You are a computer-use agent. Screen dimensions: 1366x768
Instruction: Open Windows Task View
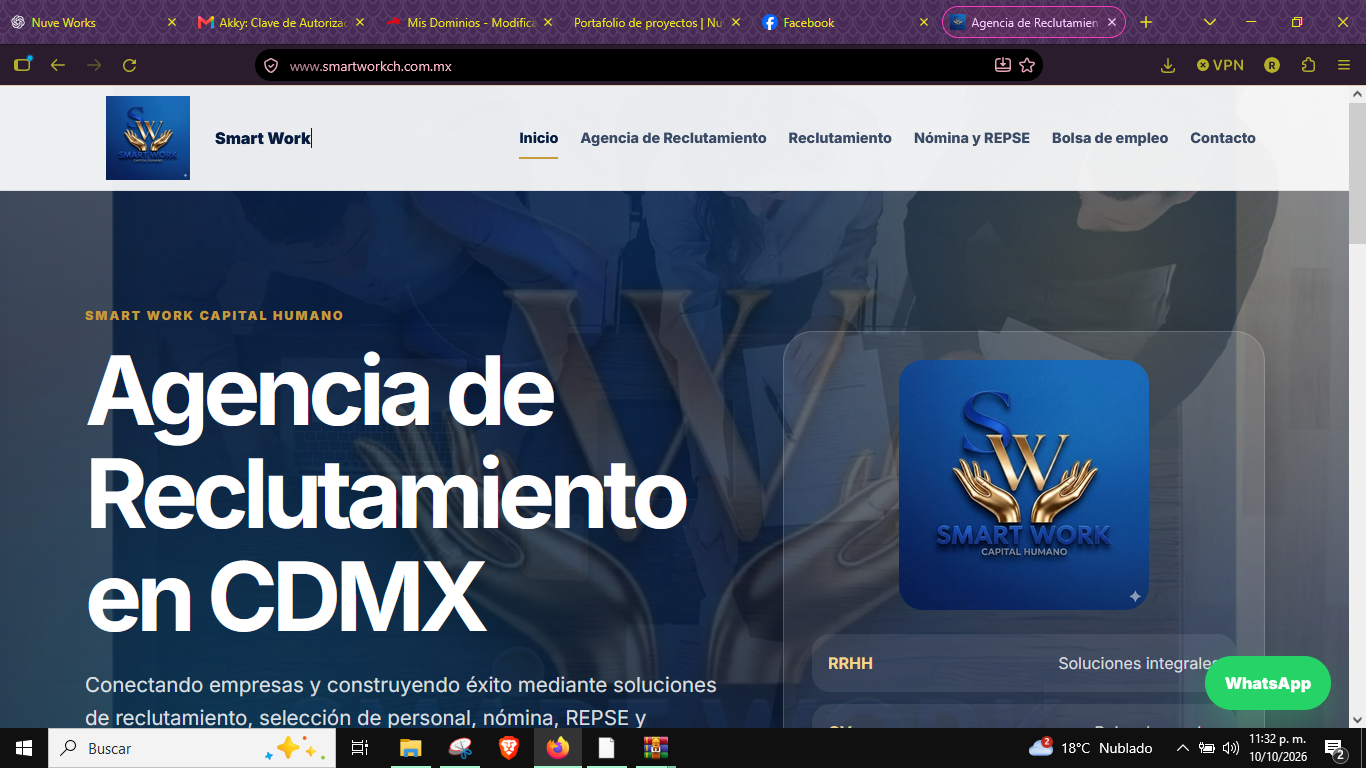pyautogui.click(x=360, y=748)
